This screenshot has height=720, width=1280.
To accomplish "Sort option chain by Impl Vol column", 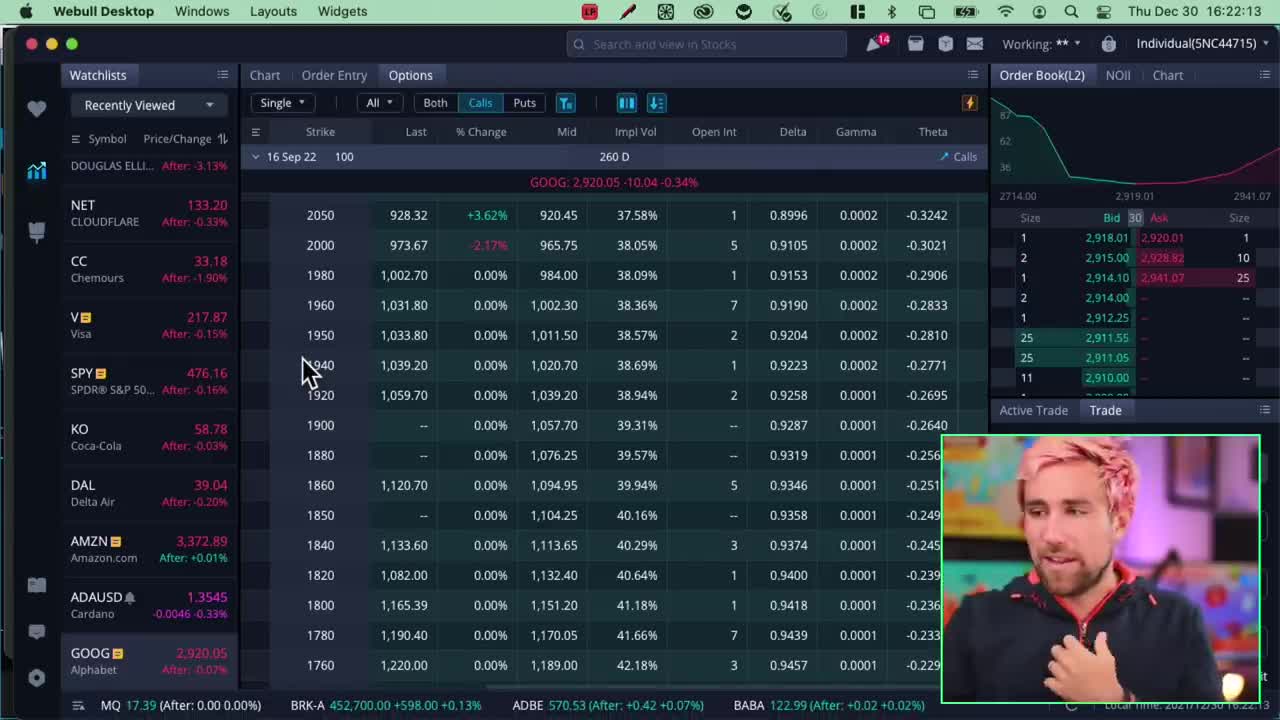I will point(635,132).
